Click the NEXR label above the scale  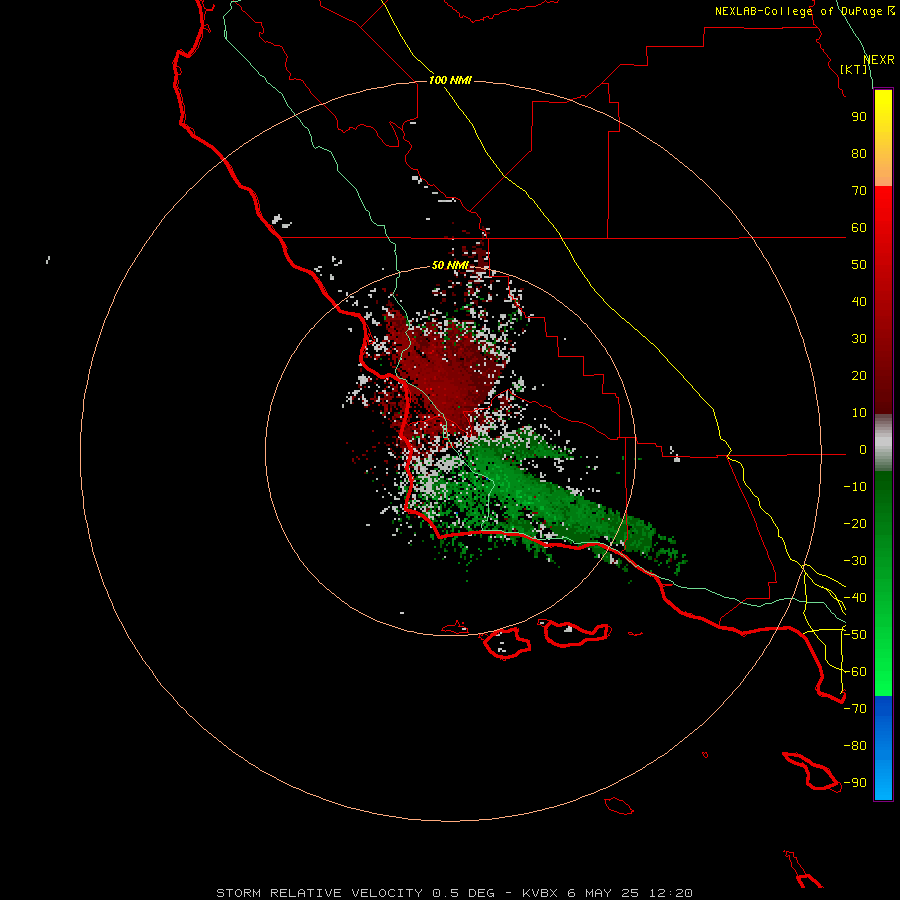(879, 60)
